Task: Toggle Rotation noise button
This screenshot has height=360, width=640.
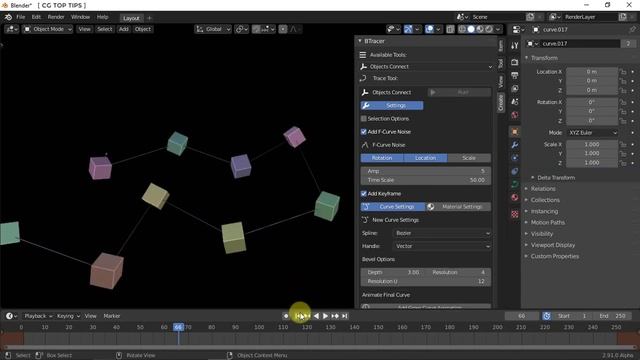Action: (x=382, y=158)
